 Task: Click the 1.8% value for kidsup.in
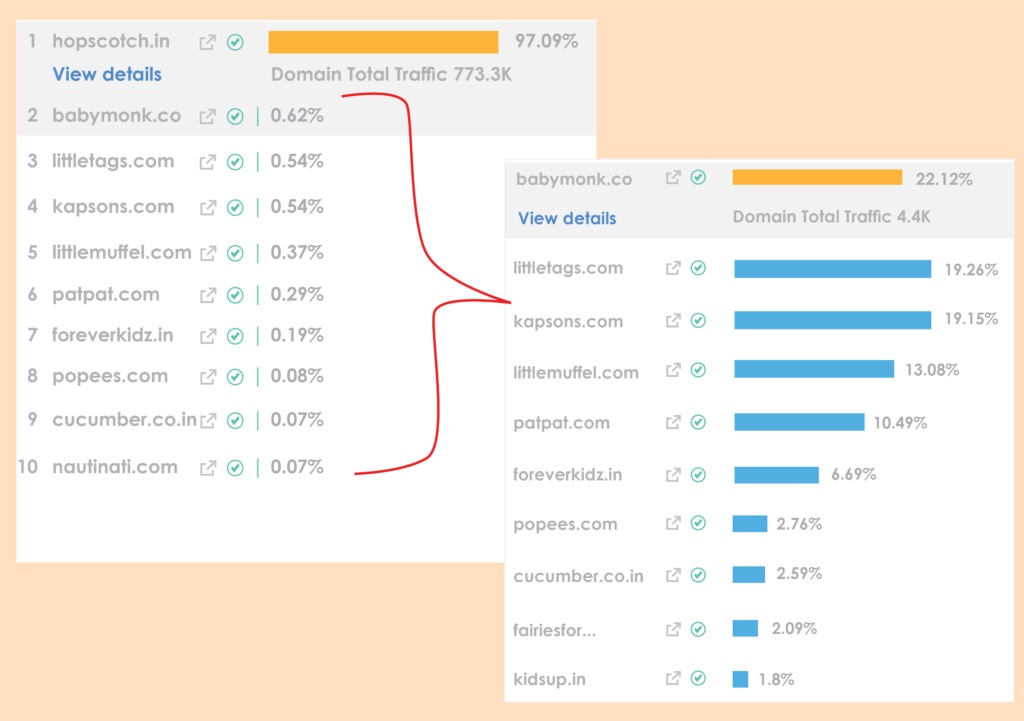(x=776, y=679)
